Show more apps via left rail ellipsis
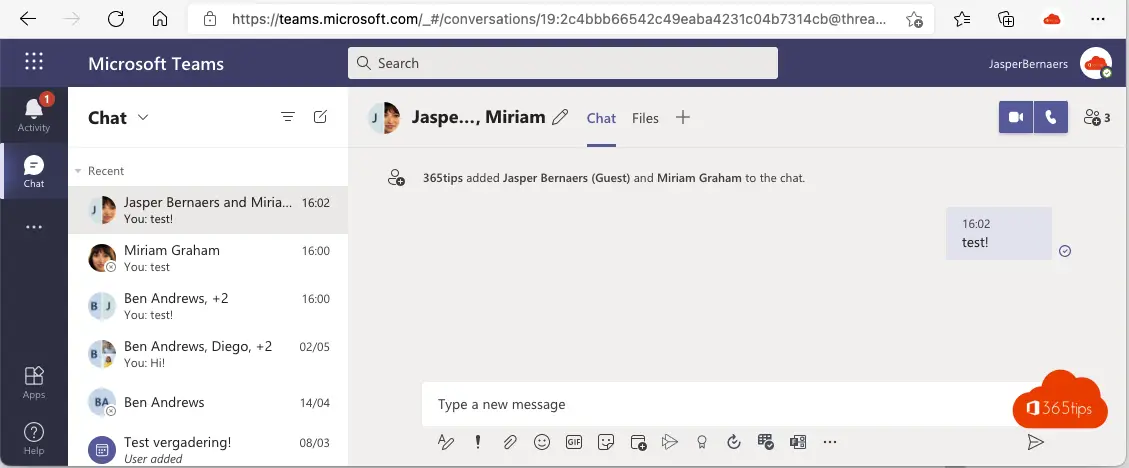 (x=34, y=227)
